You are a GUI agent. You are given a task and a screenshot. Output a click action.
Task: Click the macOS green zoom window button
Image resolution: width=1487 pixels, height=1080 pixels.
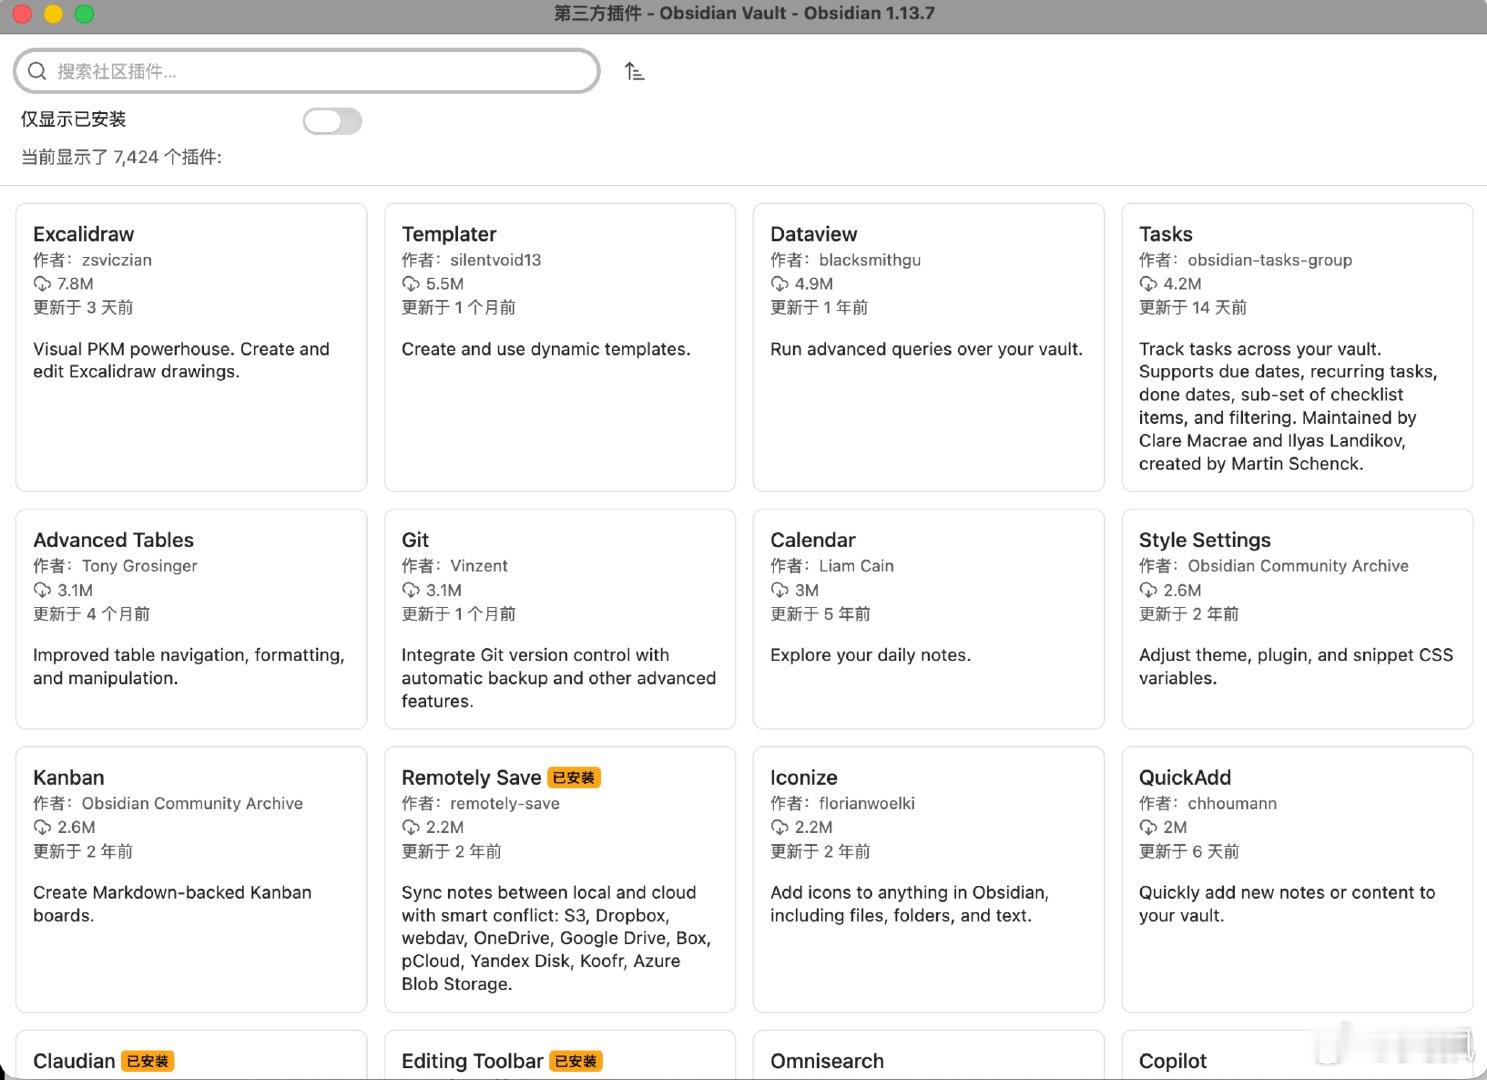[x=85, y=14]
